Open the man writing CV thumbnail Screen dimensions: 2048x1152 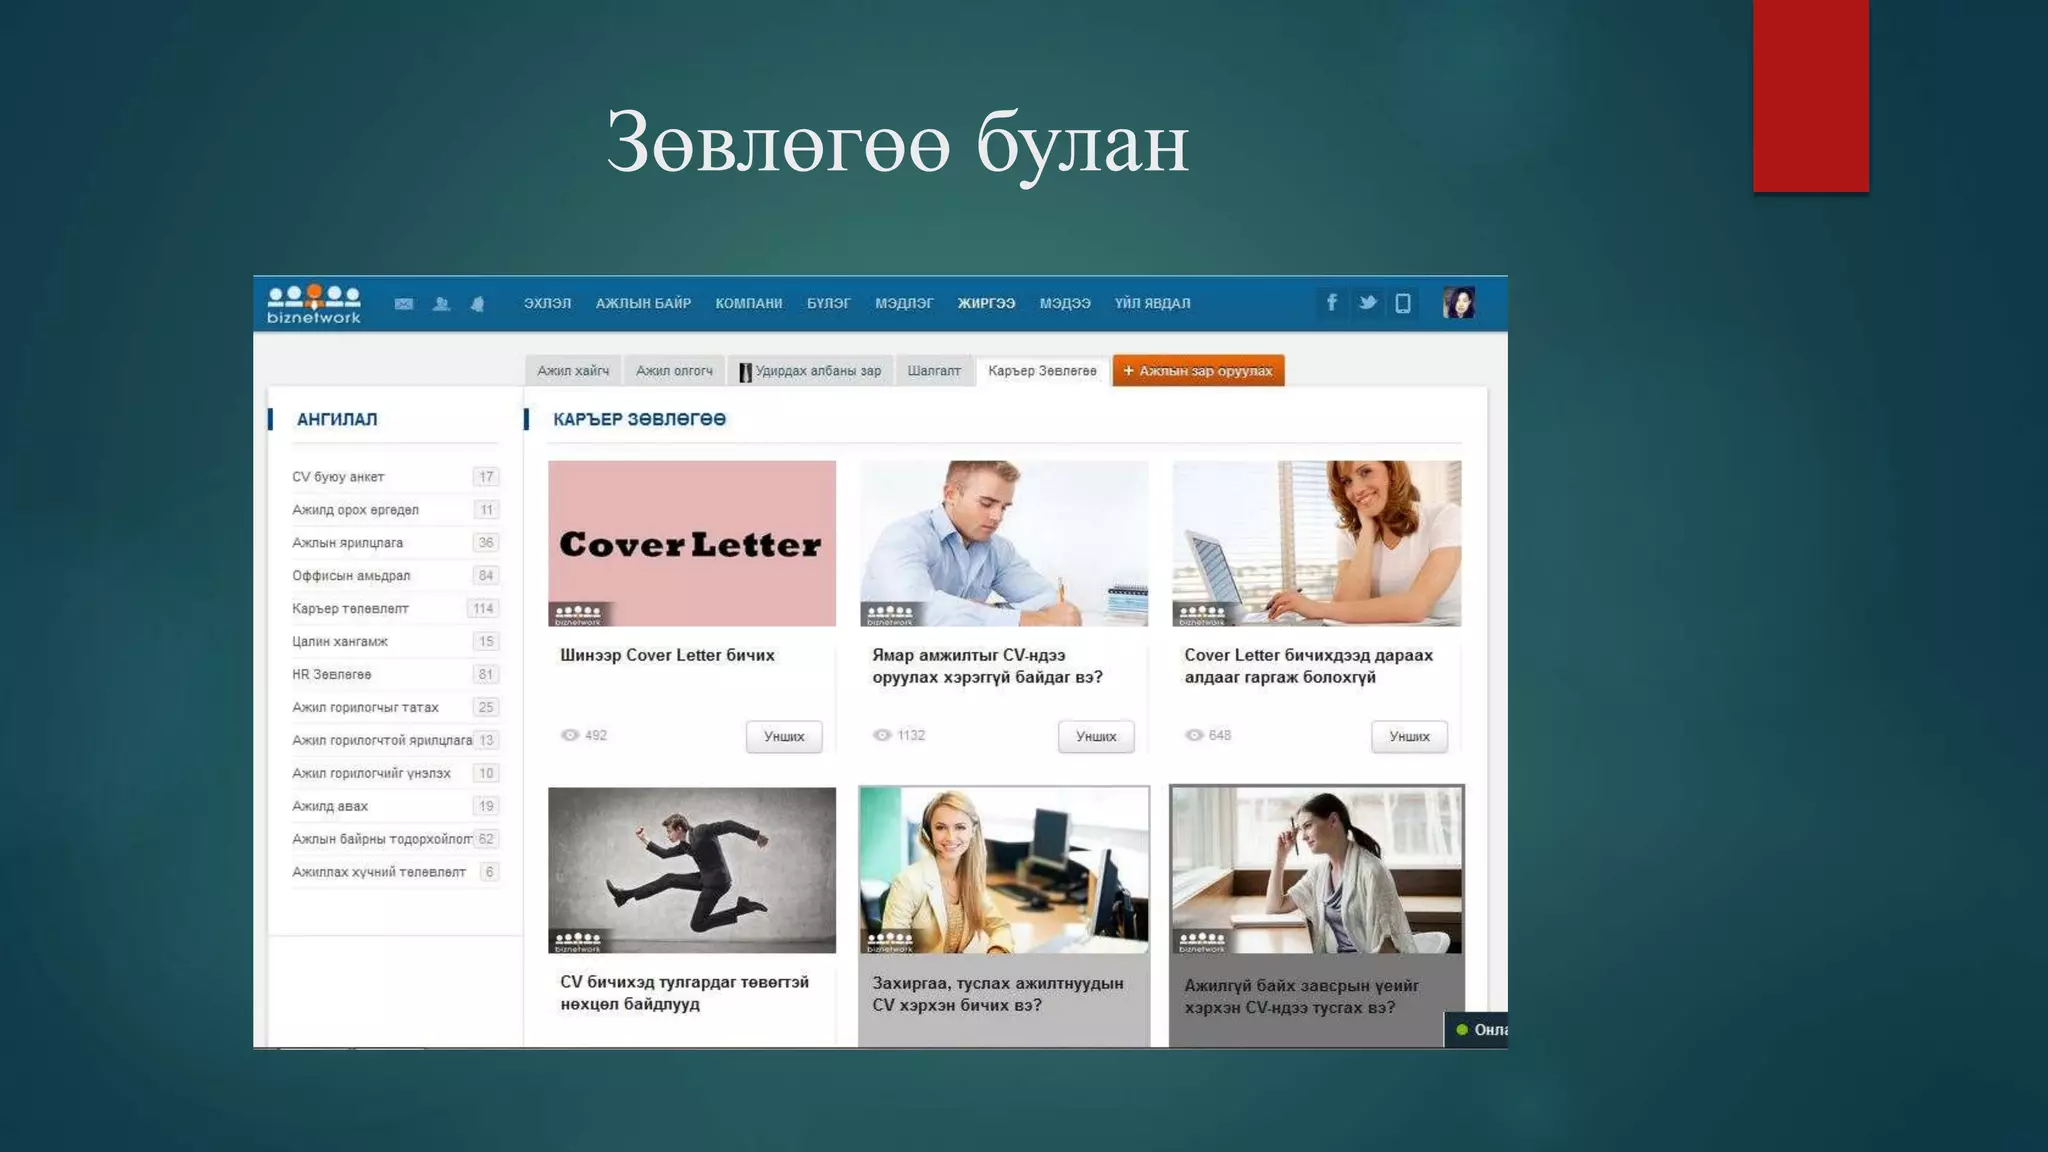1004,544
